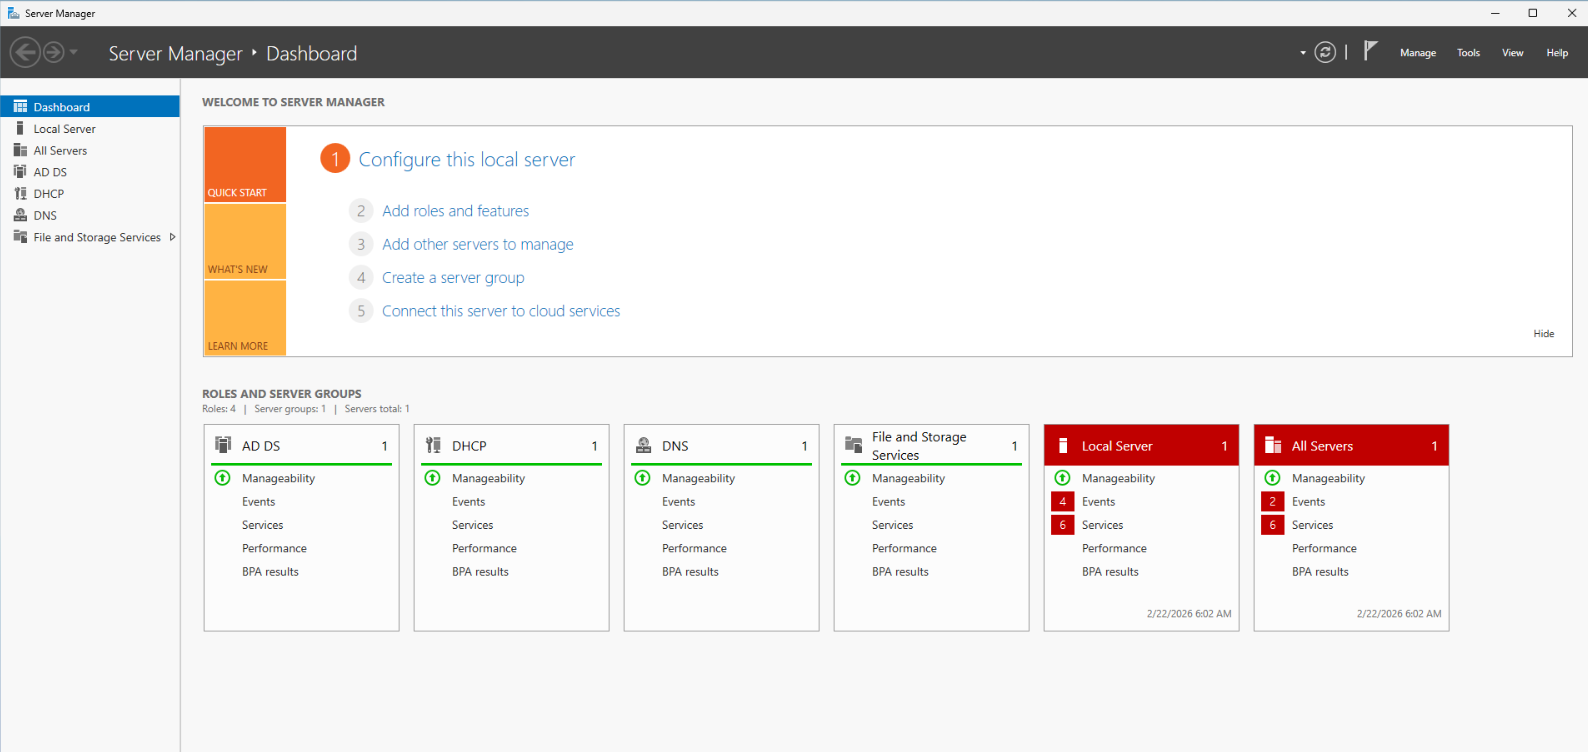Click DNS Manageability green status icon
Viewport: 1588px width, 752px height.
coord(643,478)
